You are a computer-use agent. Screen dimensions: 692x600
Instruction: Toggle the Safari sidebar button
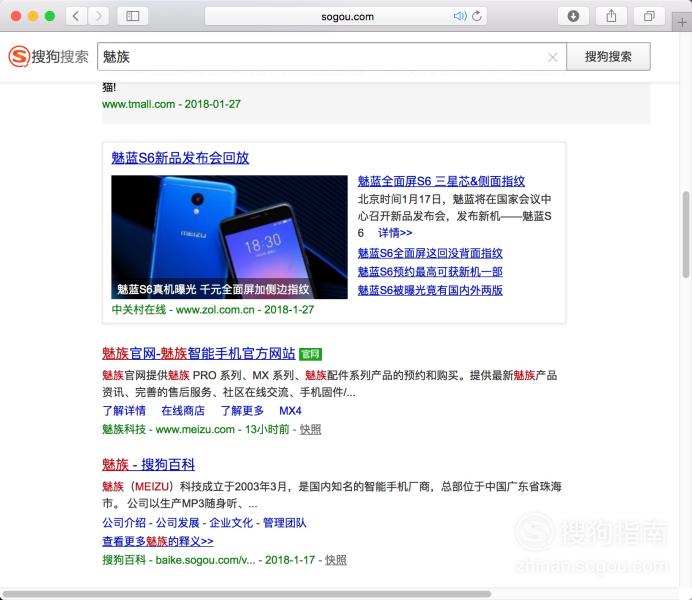point(132,16)
